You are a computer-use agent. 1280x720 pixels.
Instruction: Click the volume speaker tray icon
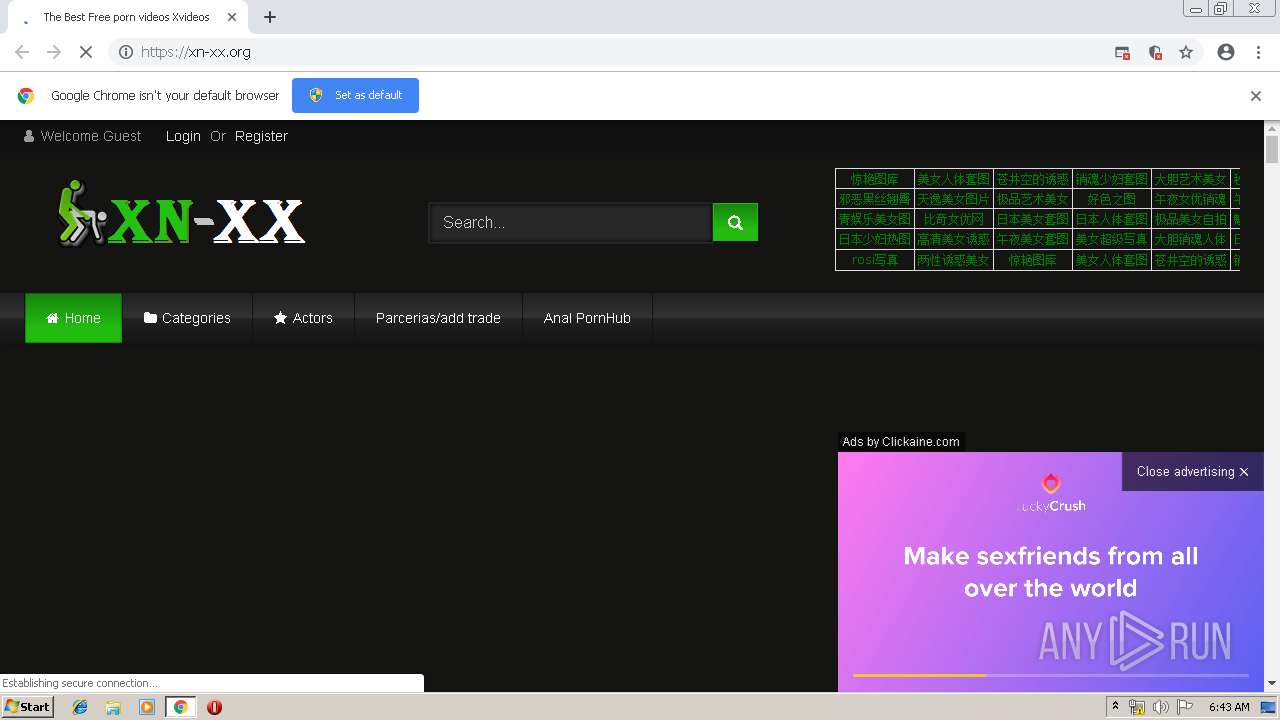pos(1161,707)
